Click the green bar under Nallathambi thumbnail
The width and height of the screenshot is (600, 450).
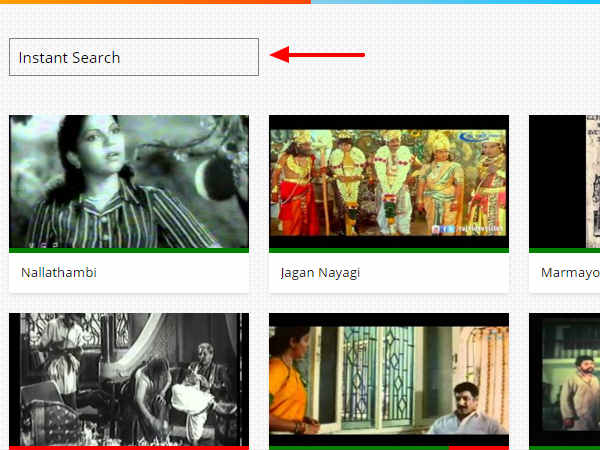click(129, 249)
